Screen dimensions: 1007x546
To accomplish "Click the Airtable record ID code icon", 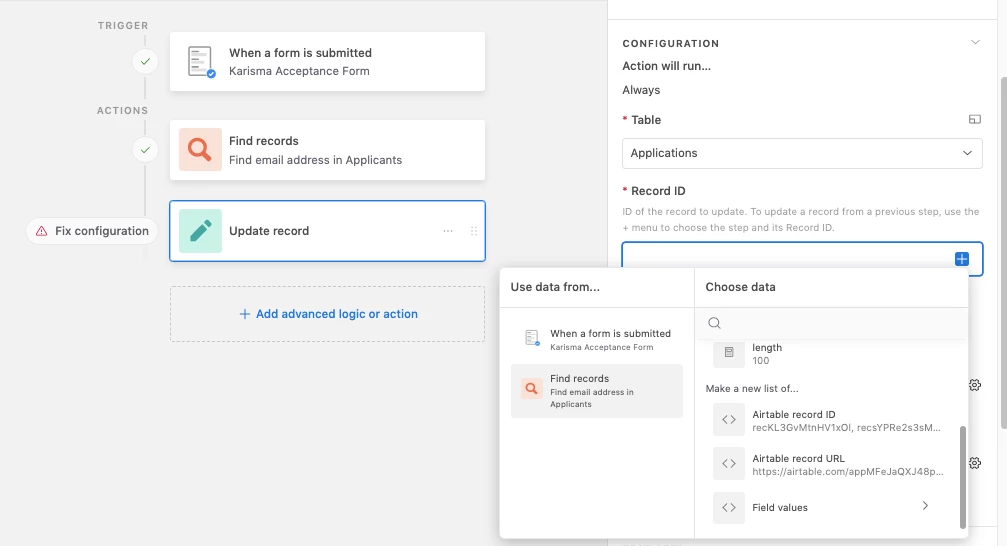I will (x=729, y=419).
